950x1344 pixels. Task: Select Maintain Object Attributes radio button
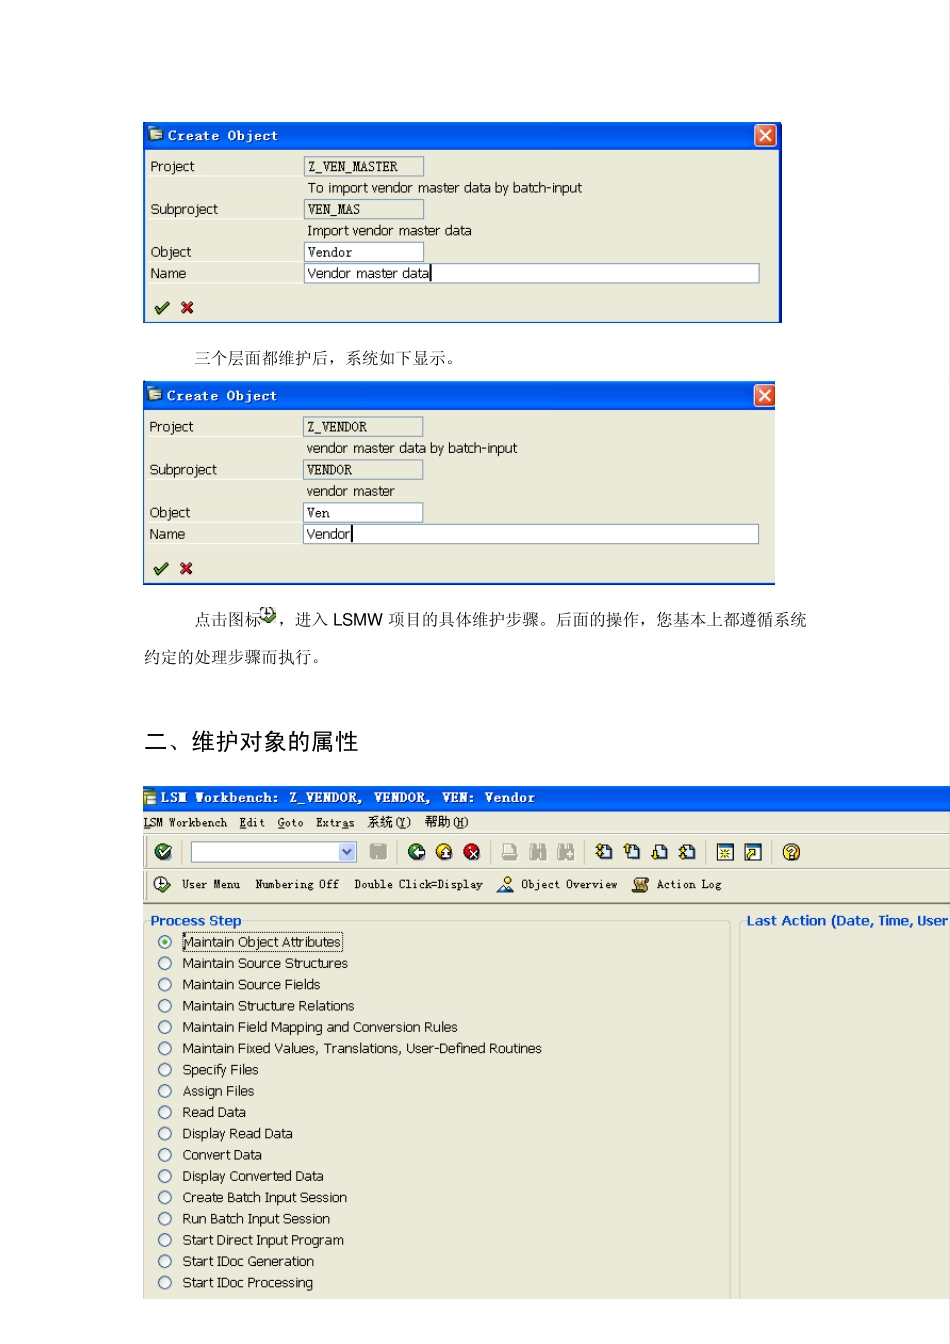point(165,942)
